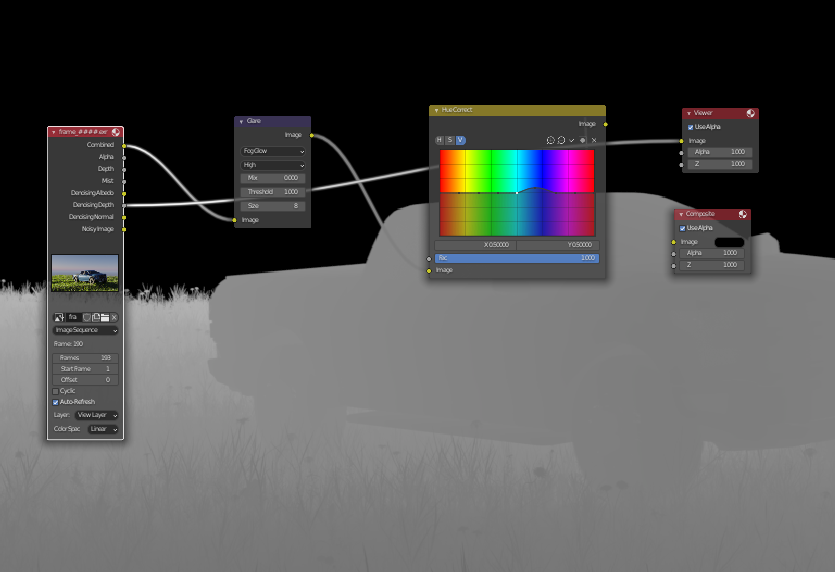Click the Denoising Albedo output socket

point(124,193)
